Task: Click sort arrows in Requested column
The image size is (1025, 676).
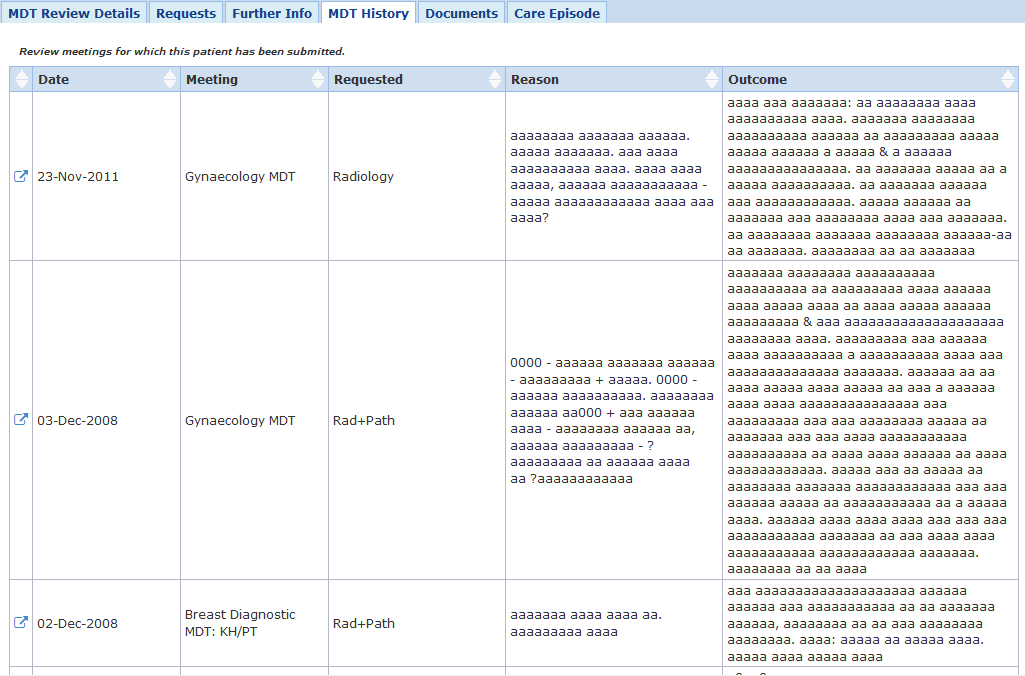Action: pos(494,79)
